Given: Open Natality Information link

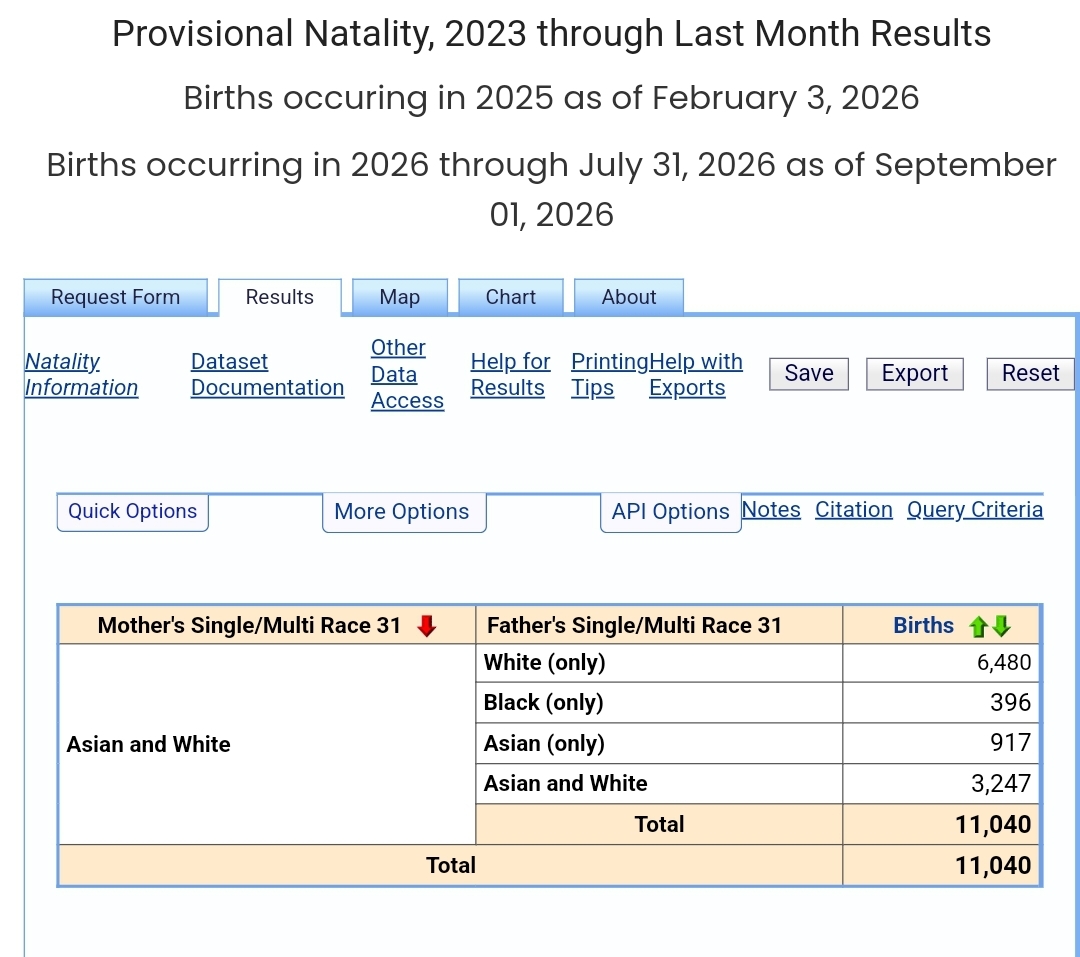Looking at the screenshot, I should 81,375.
